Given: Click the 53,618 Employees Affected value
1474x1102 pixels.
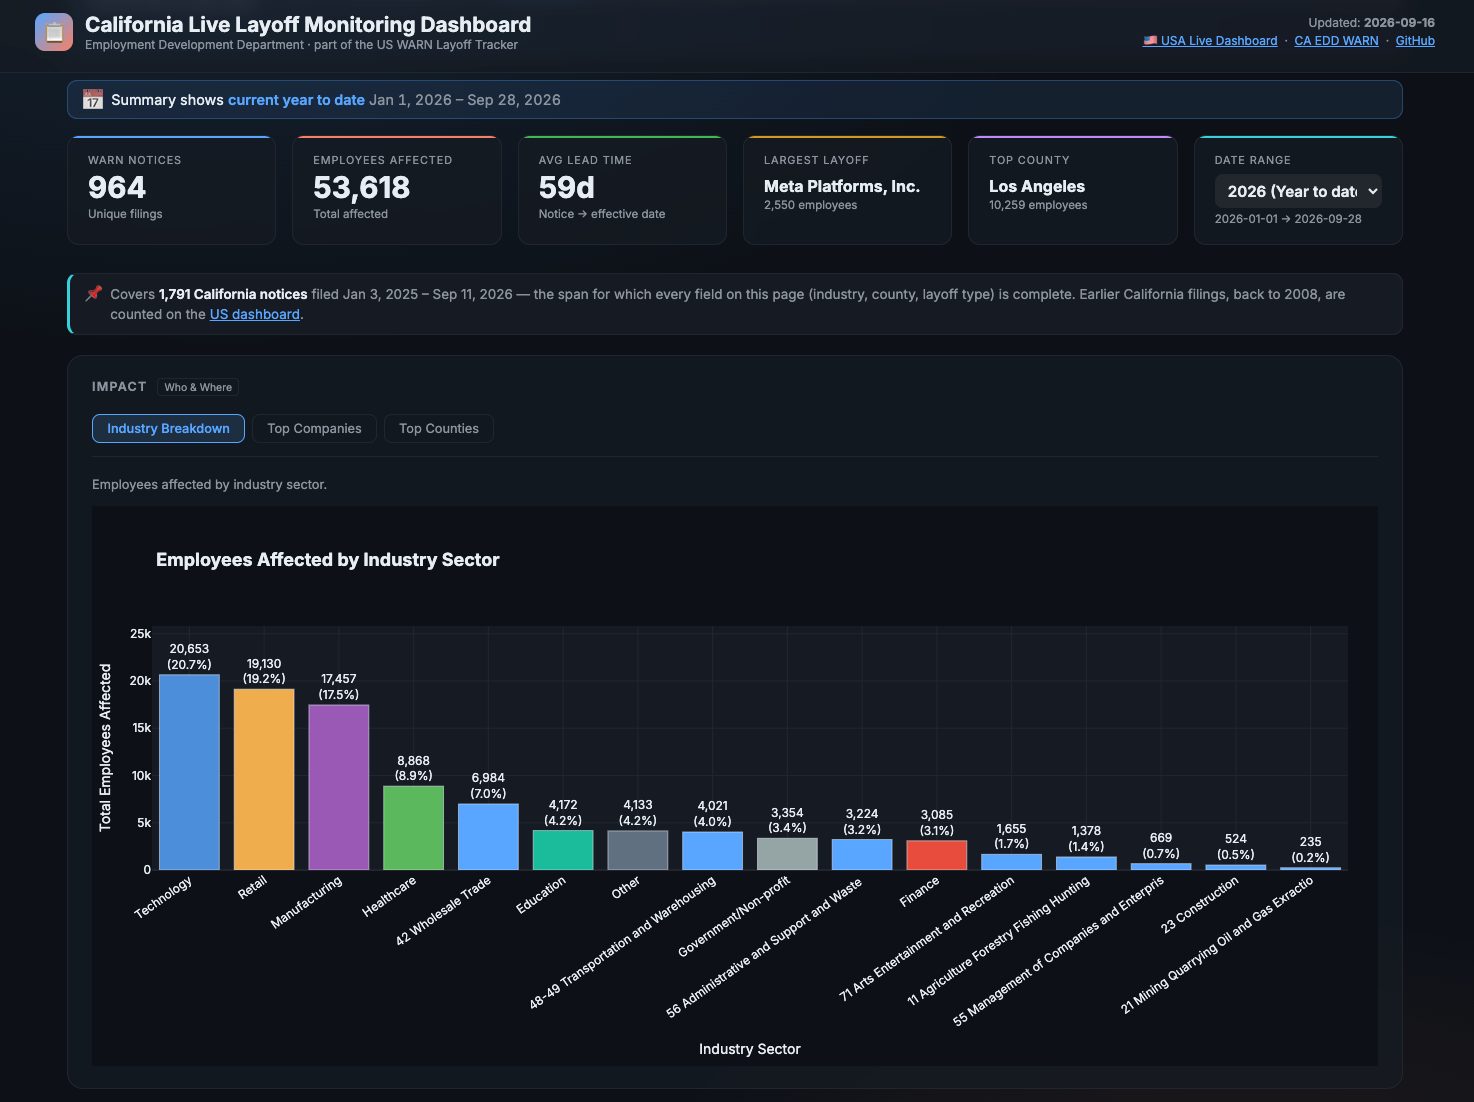Looking at the screenshot, I should [x=362, y=187].
